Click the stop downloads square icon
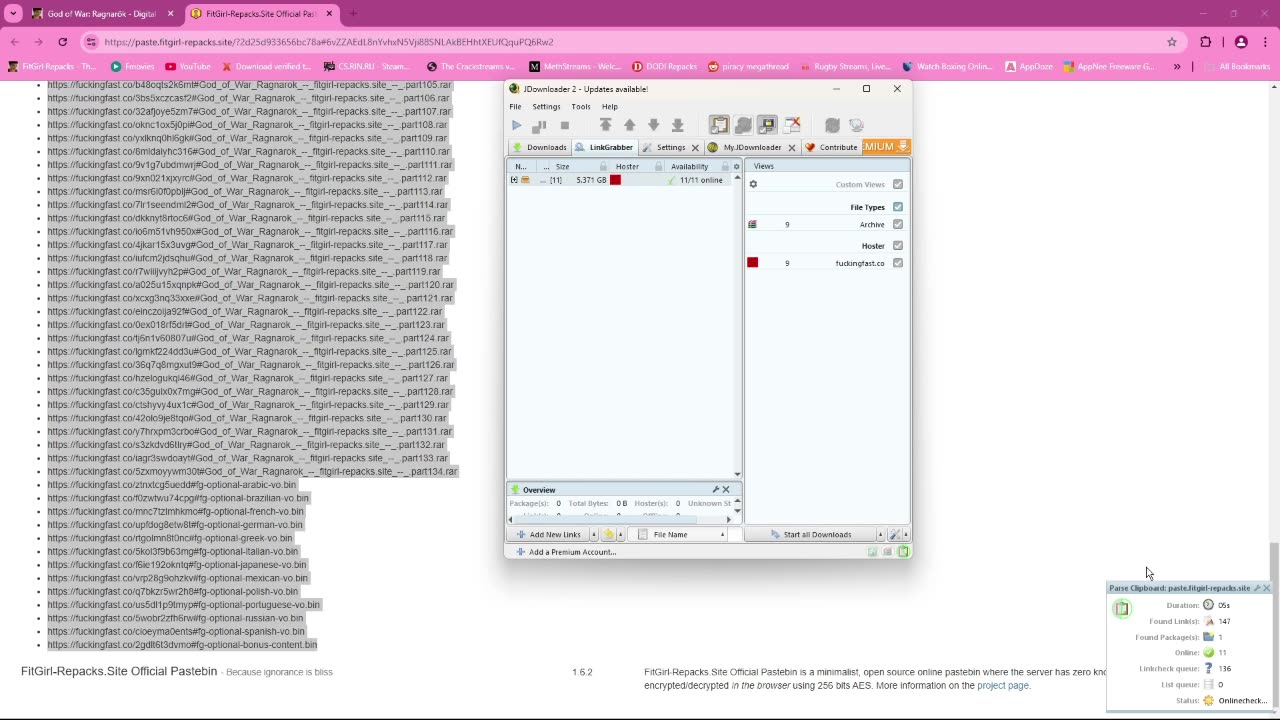Screen dimensions: 1280x720 tap(564, 125)
